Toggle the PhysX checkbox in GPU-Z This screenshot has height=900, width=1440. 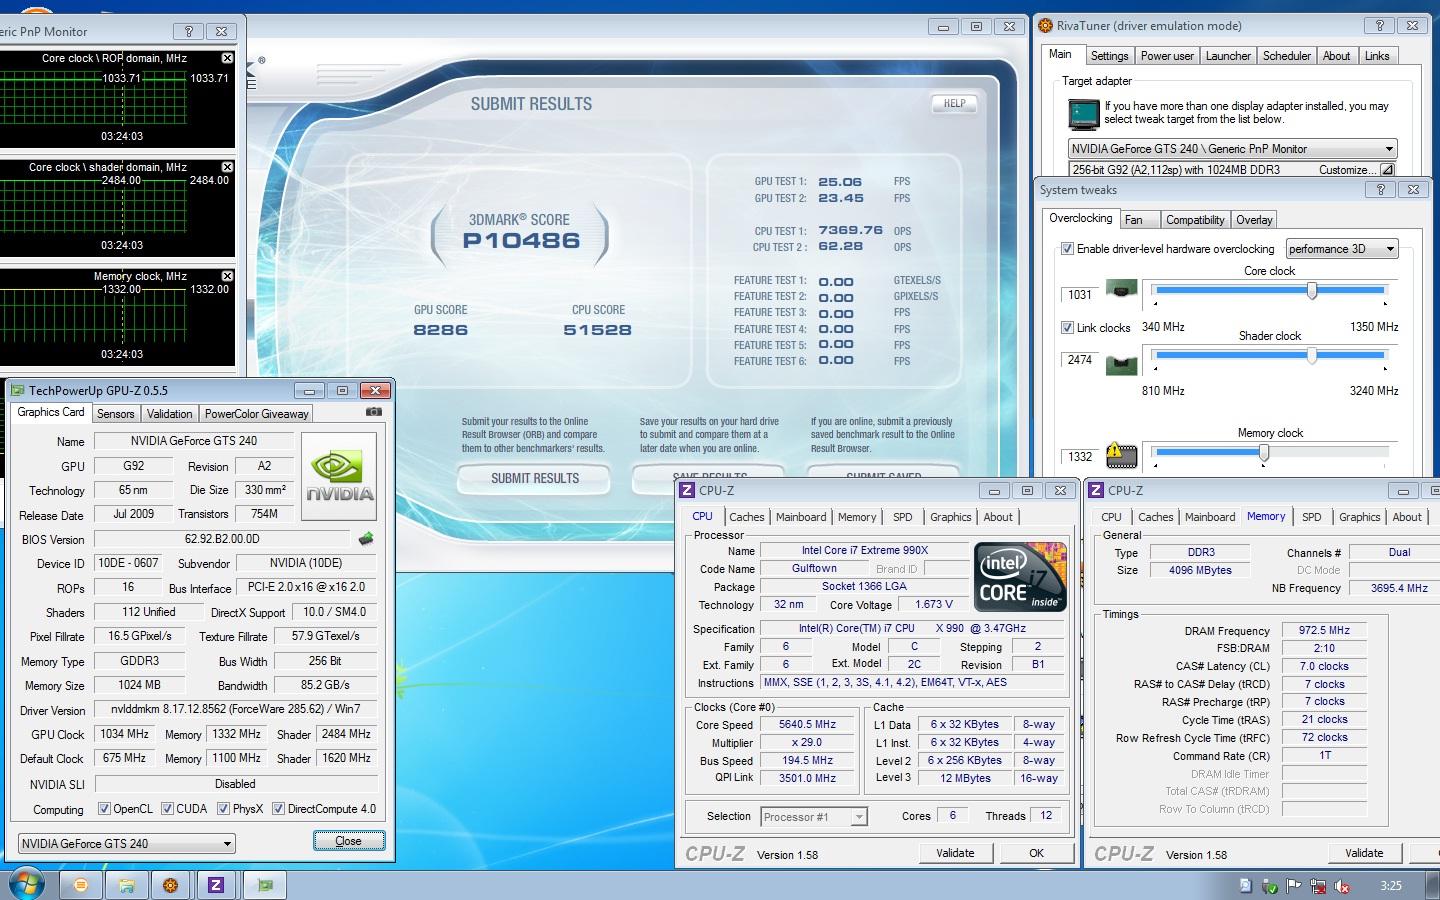click(223, 809)
